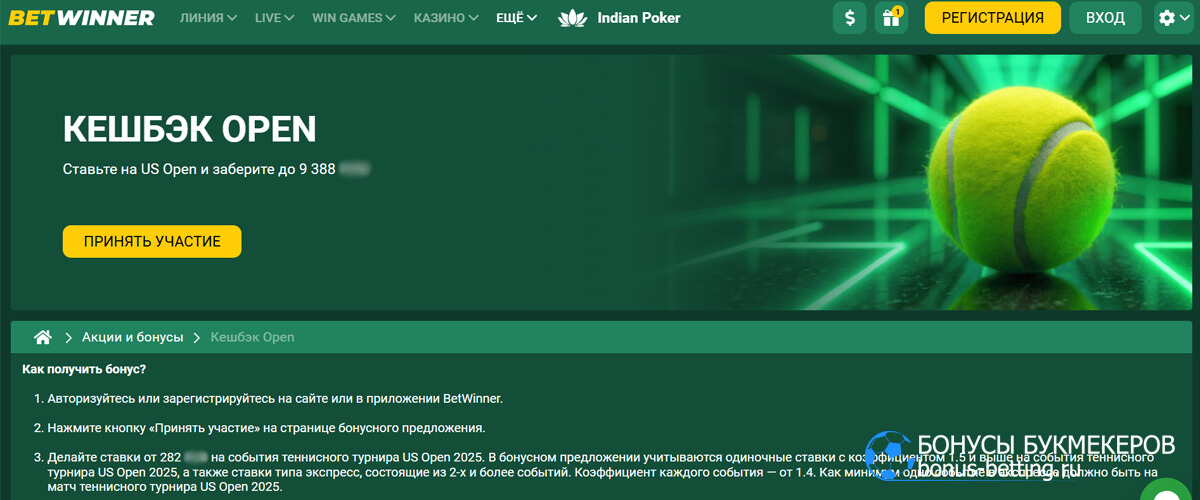The height and width of the screenshot is (500, 1200).
Task: Go to home via breadcrumb house icon
Action: tap(42, 337)
